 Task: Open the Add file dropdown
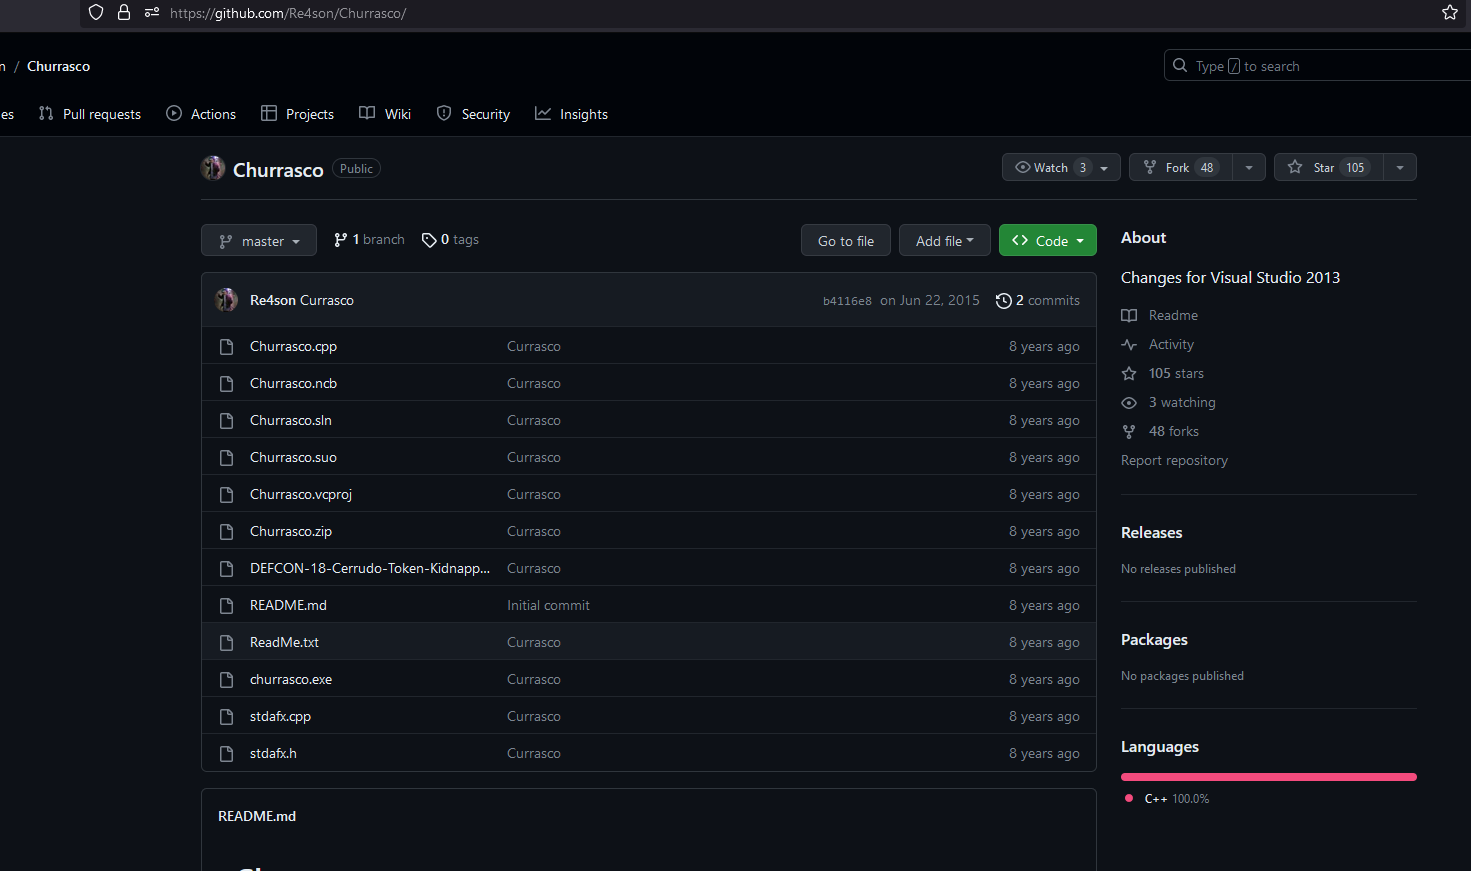[944, 241]
